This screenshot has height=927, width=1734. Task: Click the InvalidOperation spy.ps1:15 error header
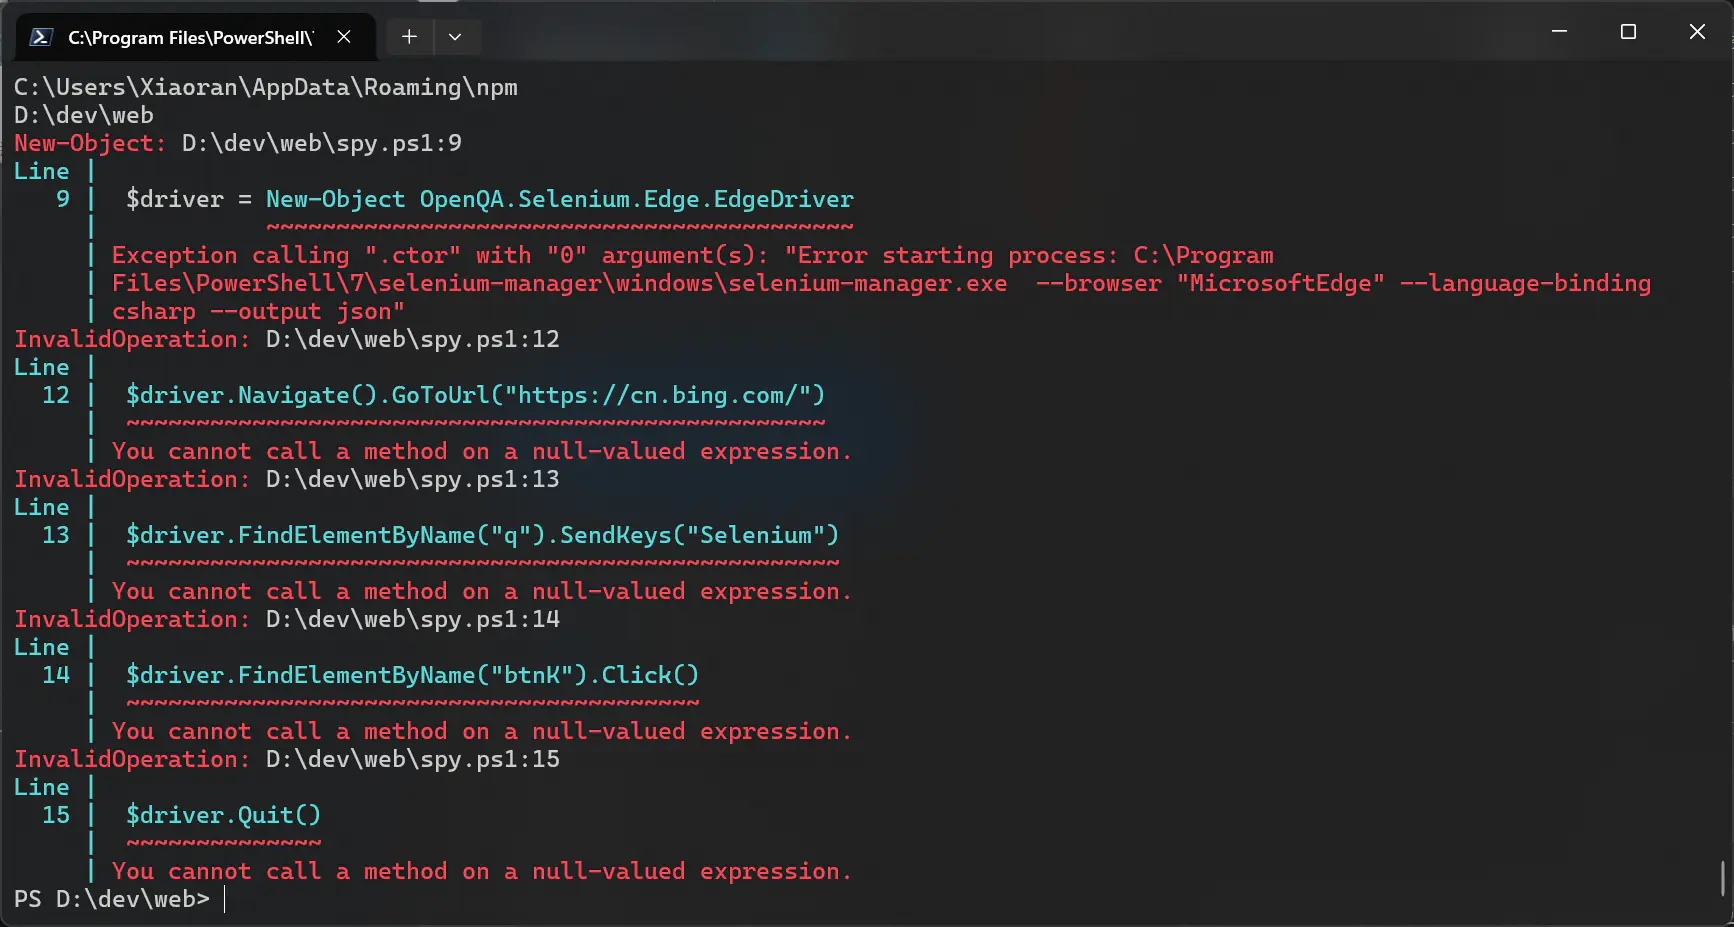287,759
